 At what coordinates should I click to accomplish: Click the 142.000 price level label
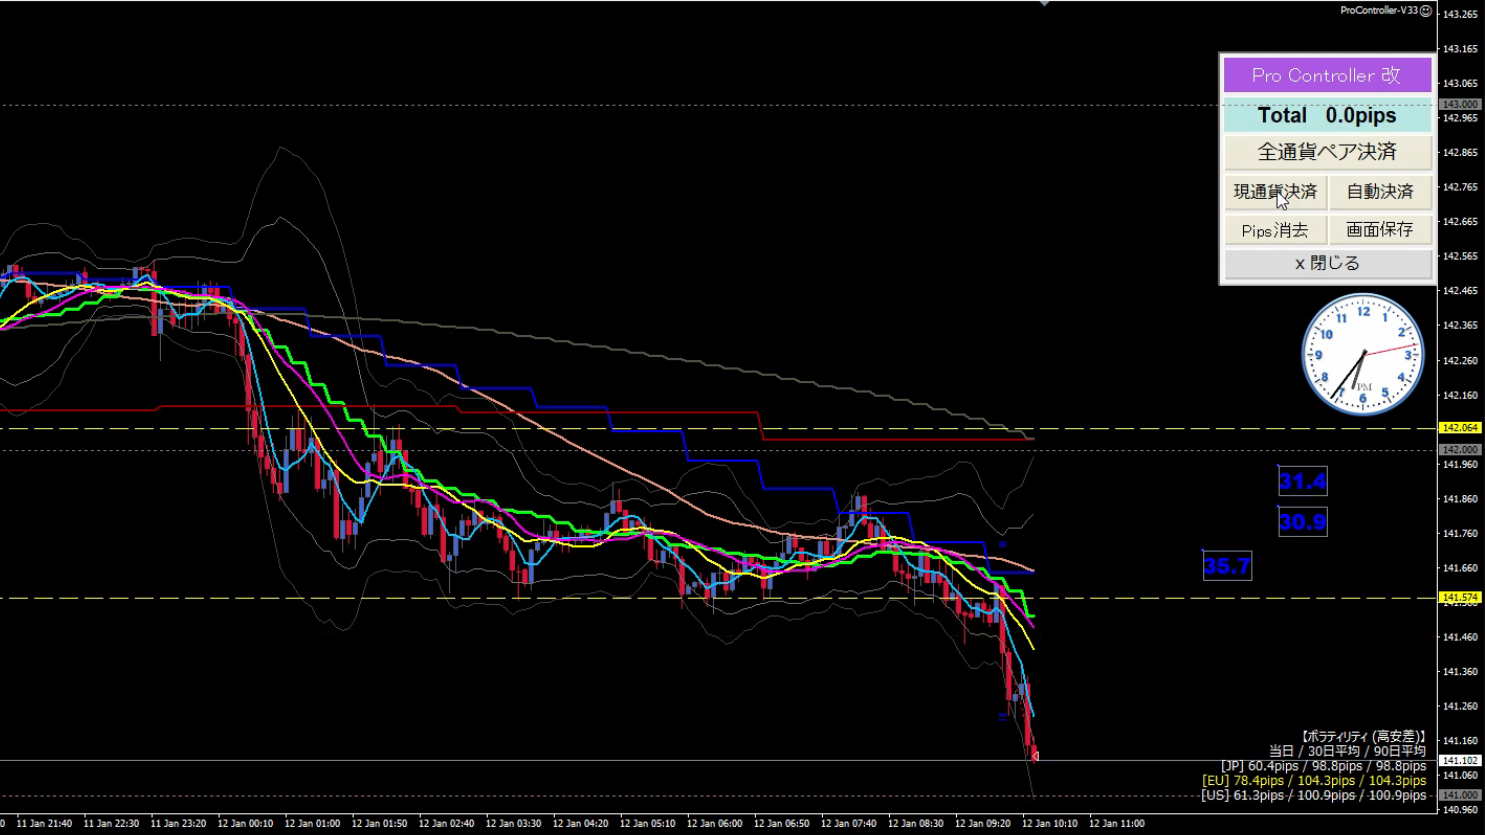point(1460,450)
